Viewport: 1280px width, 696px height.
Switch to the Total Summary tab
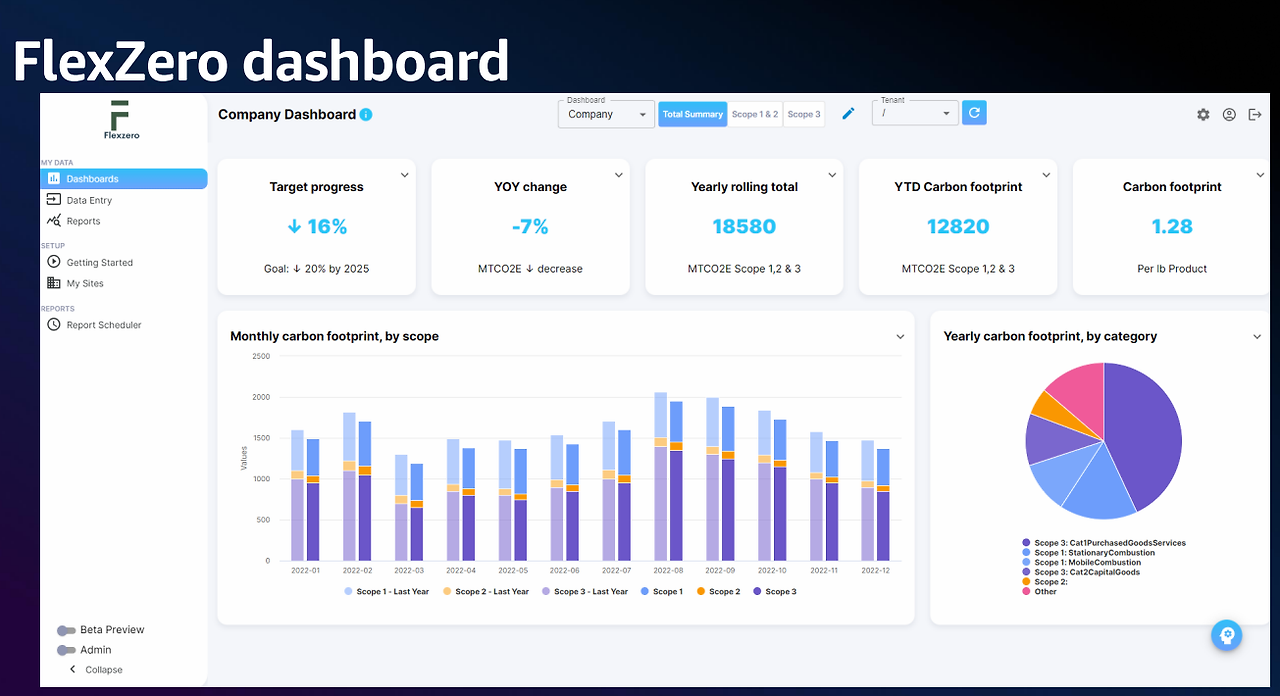point(692,114)
